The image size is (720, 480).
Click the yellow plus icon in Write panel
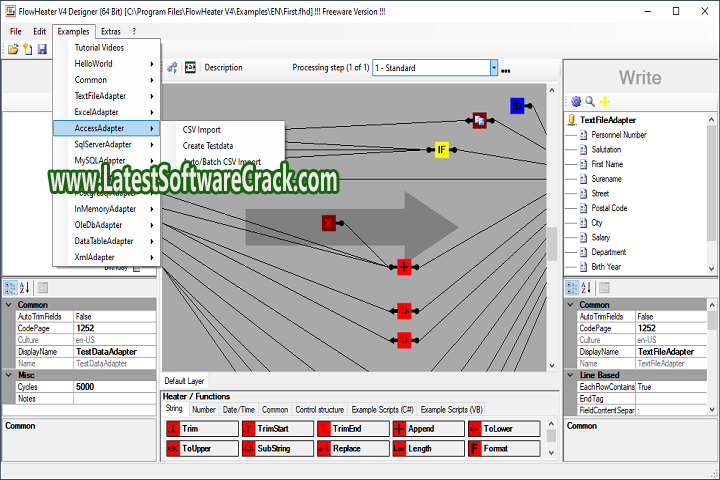pyautogui.click(x=605, y=101)
